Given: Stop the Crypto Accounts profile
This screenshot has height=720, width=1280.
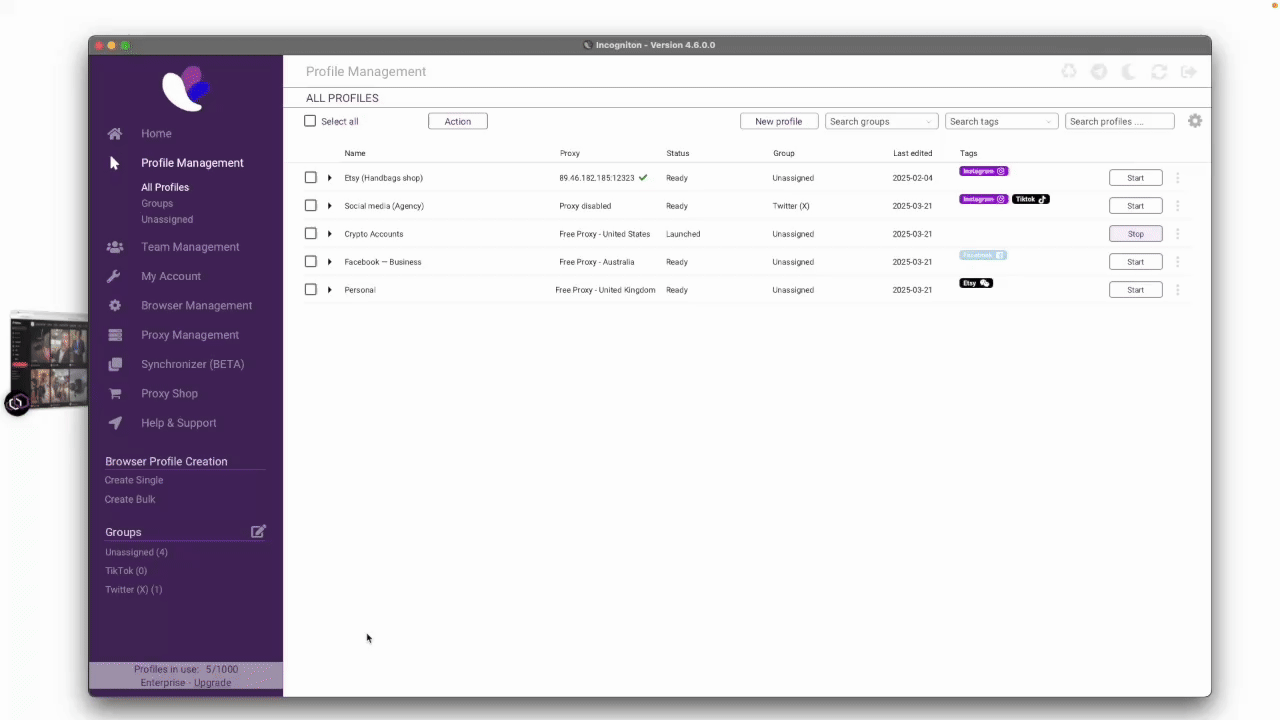Looking at the screenshot, I should [x=1135, y=234].
